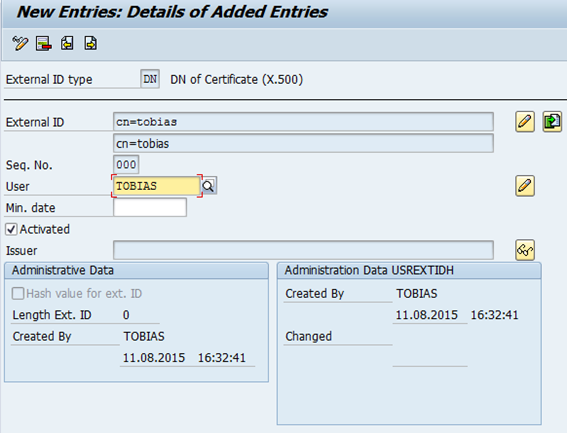
Task: Click the delete entry toolbar icon
Action: pos(43,43)
